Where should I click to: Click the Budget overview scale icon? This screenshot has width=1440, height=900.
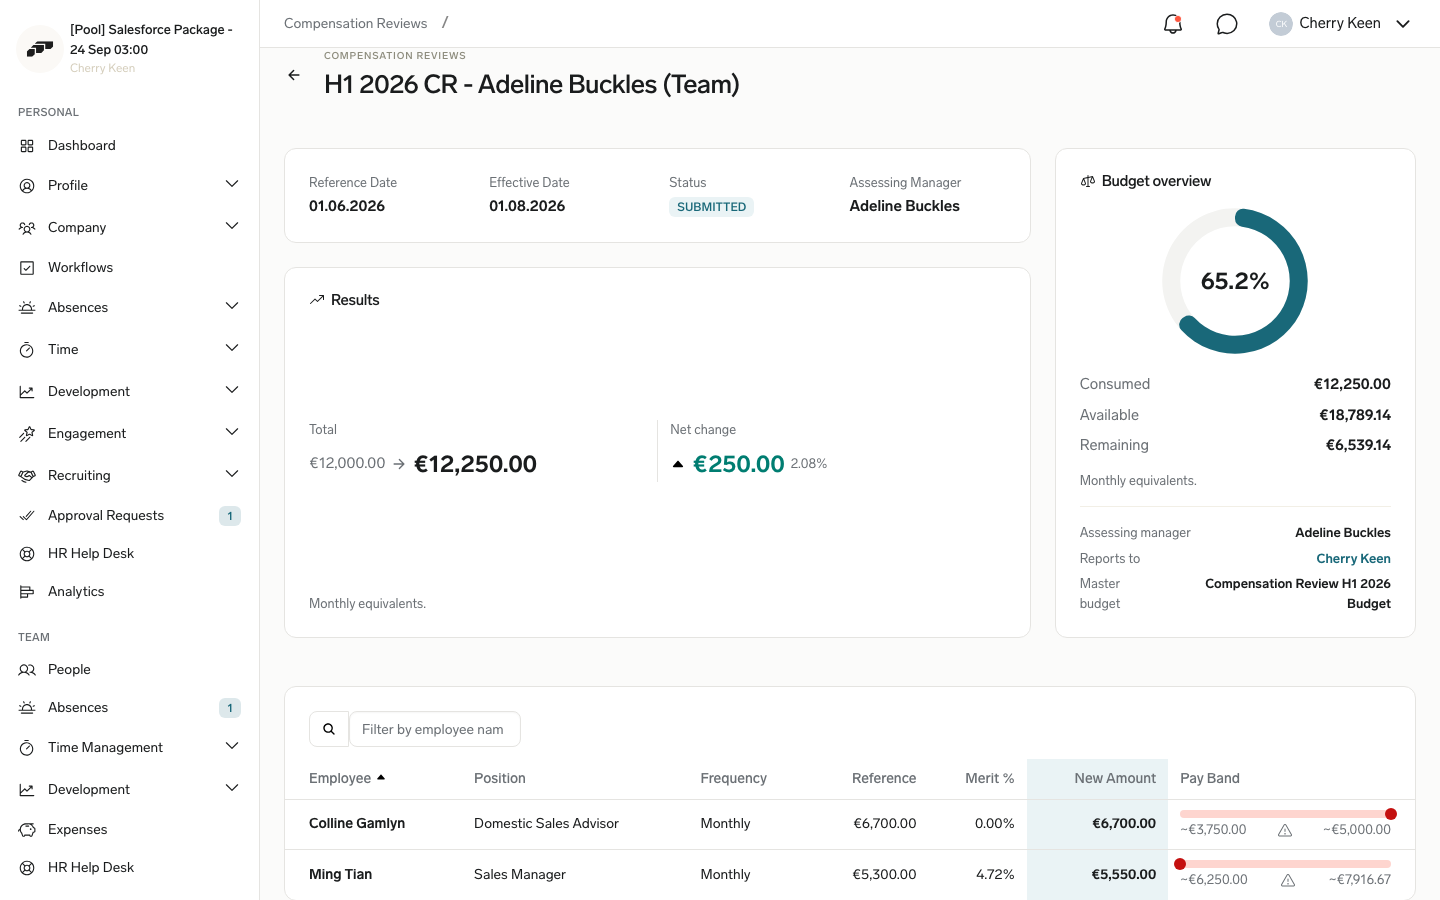[x=1088, y=181]
